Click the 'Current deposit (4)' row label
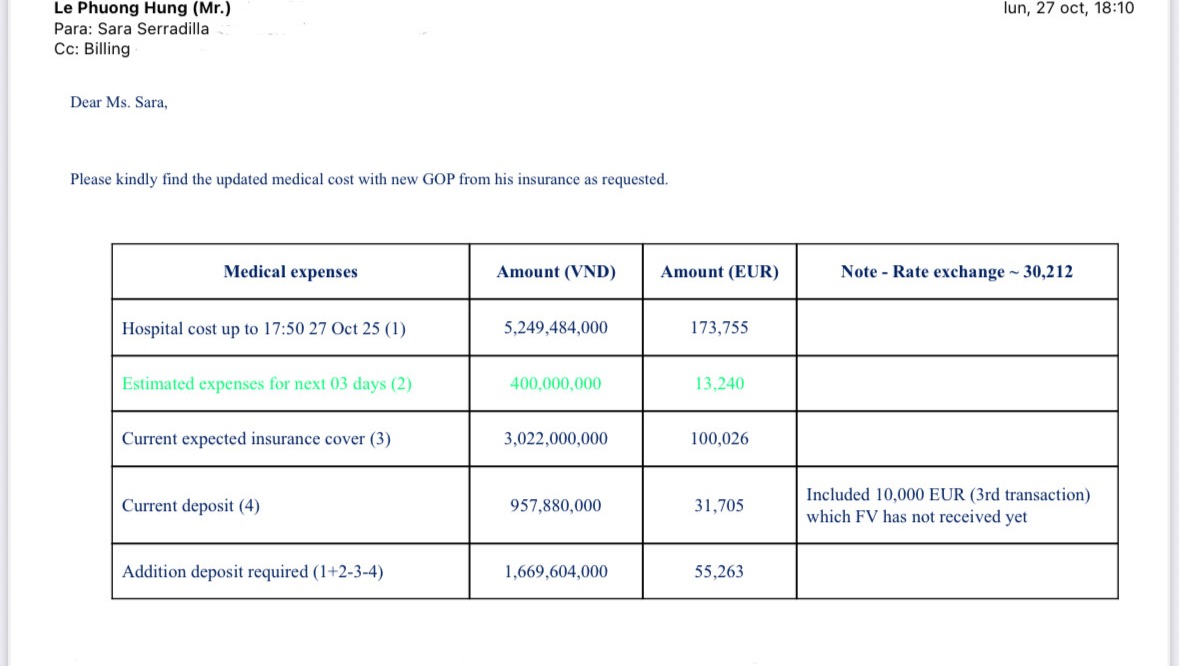This screenshot has width=1179, height=666. pos(191,506)
